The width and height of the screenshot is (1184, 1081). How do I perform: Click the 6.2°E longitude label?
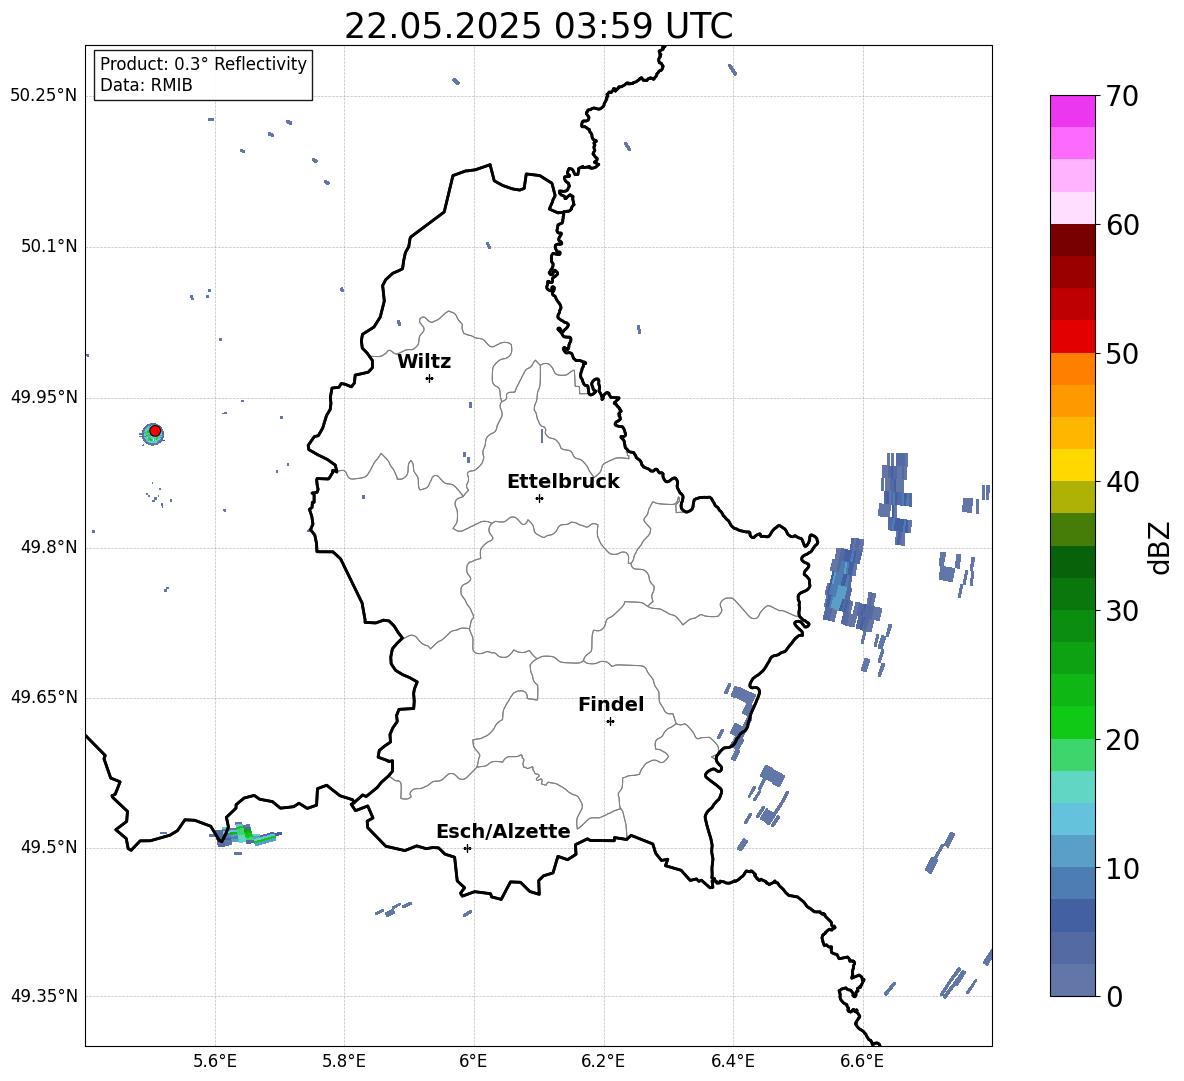(x=603, y=1061)
